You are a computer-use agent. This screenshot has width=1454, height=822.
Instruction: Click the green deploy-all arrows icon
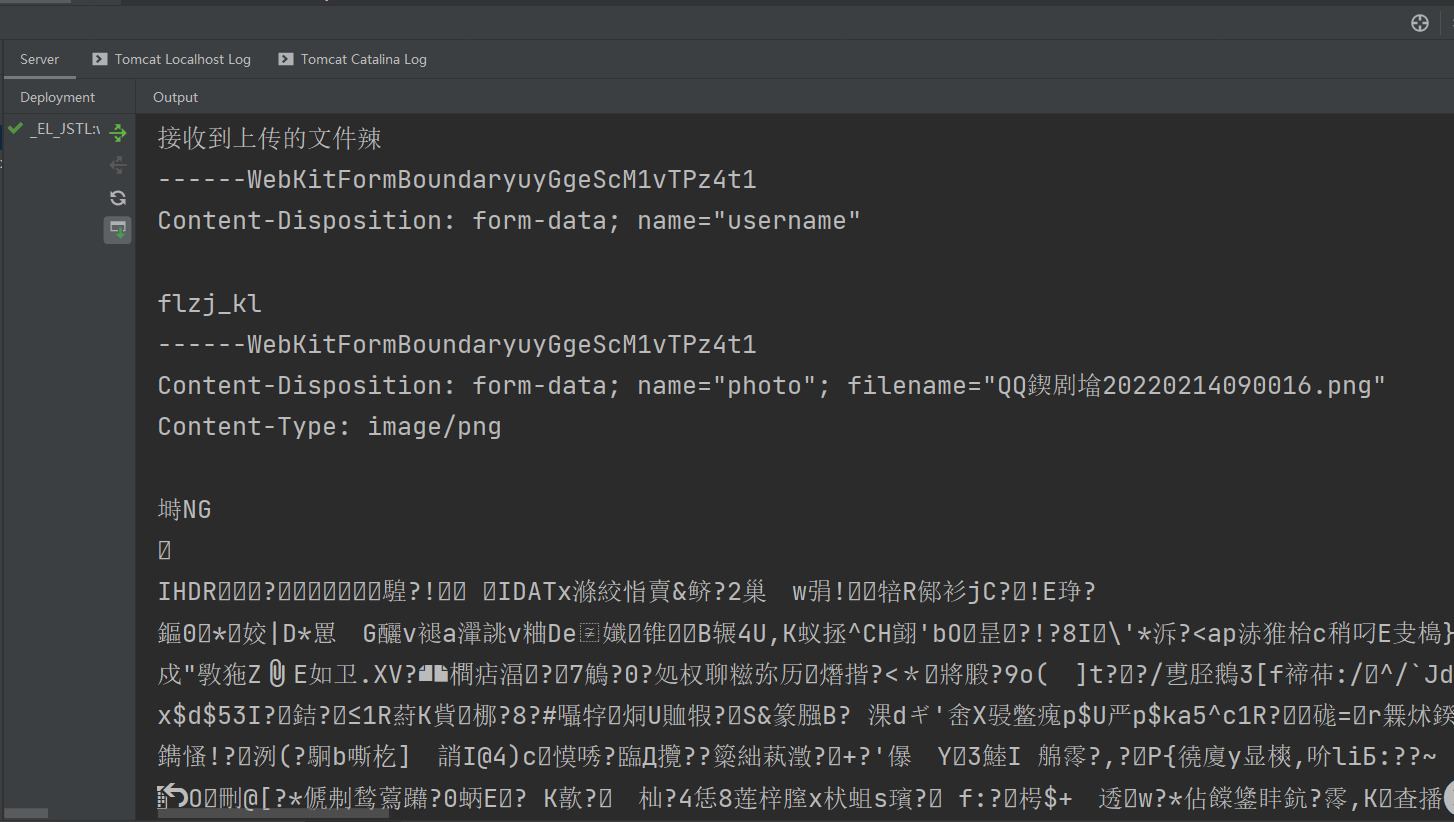tap(118, 132)
